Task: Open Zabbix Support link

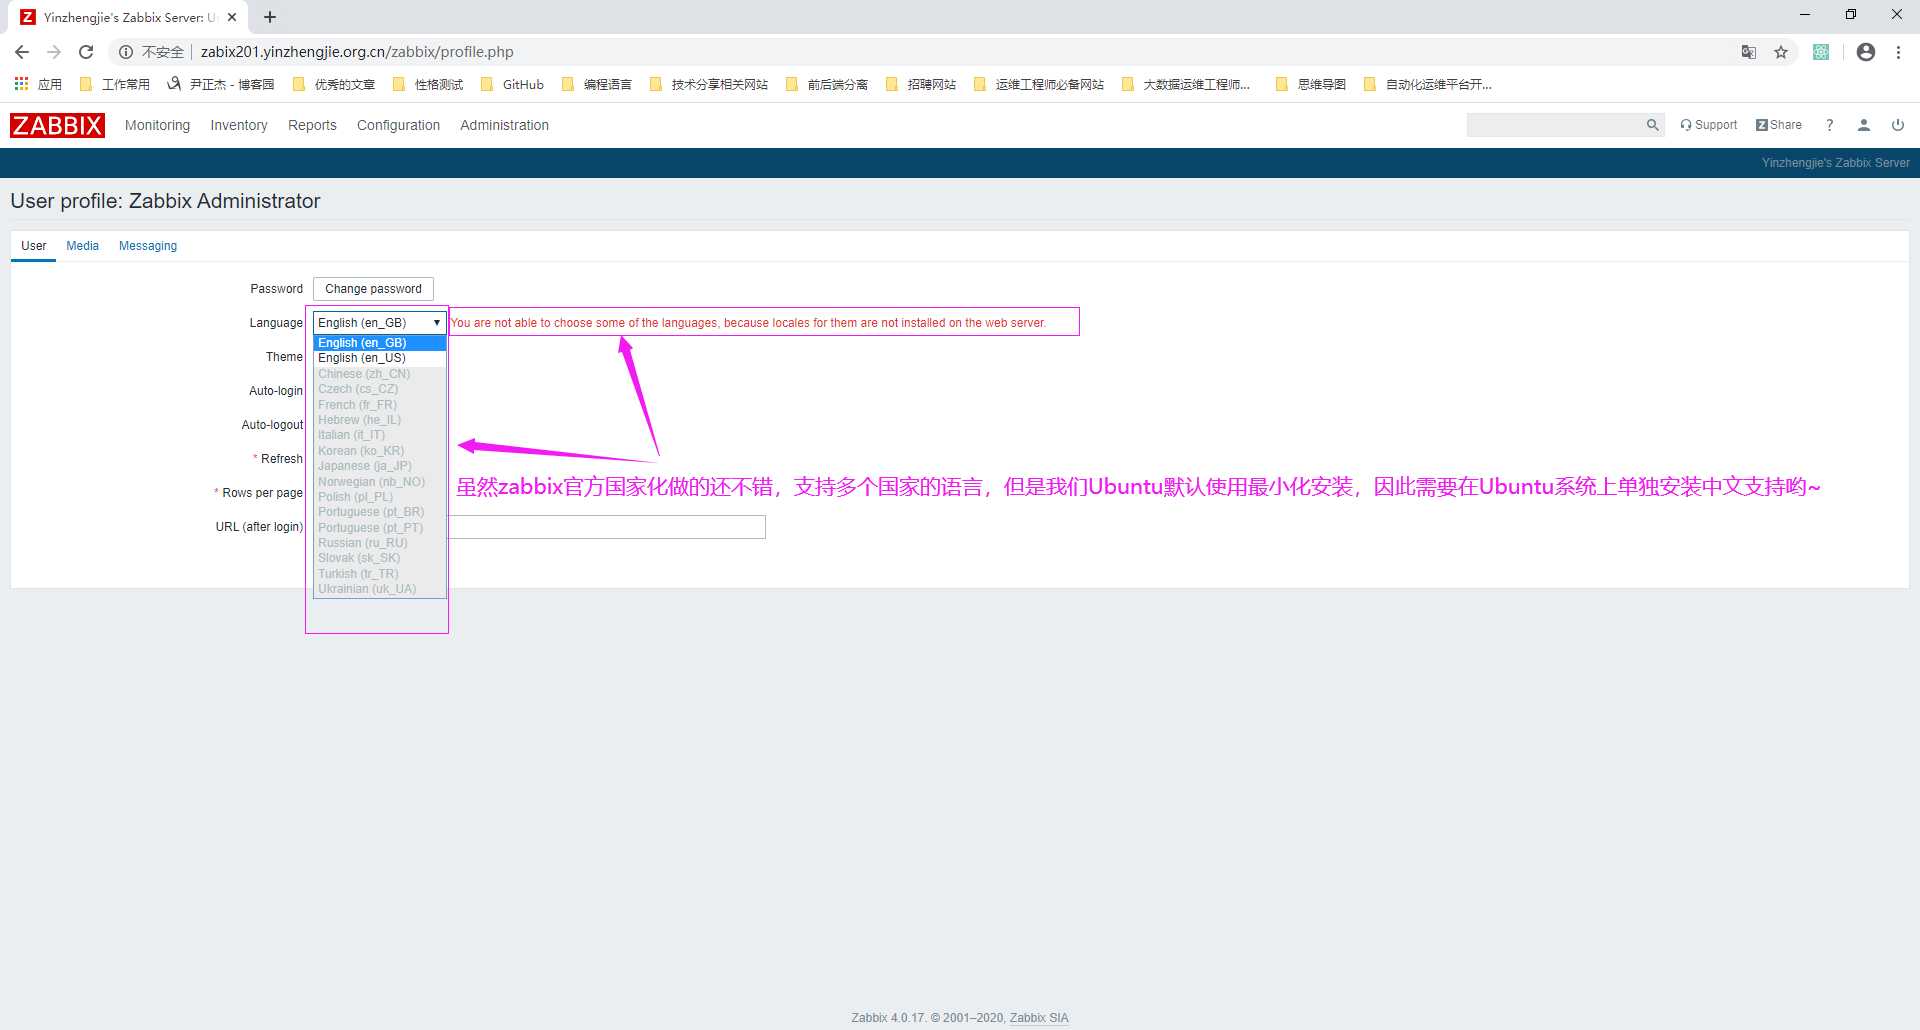Action: pyautogui.click(x=1709, y=125)
